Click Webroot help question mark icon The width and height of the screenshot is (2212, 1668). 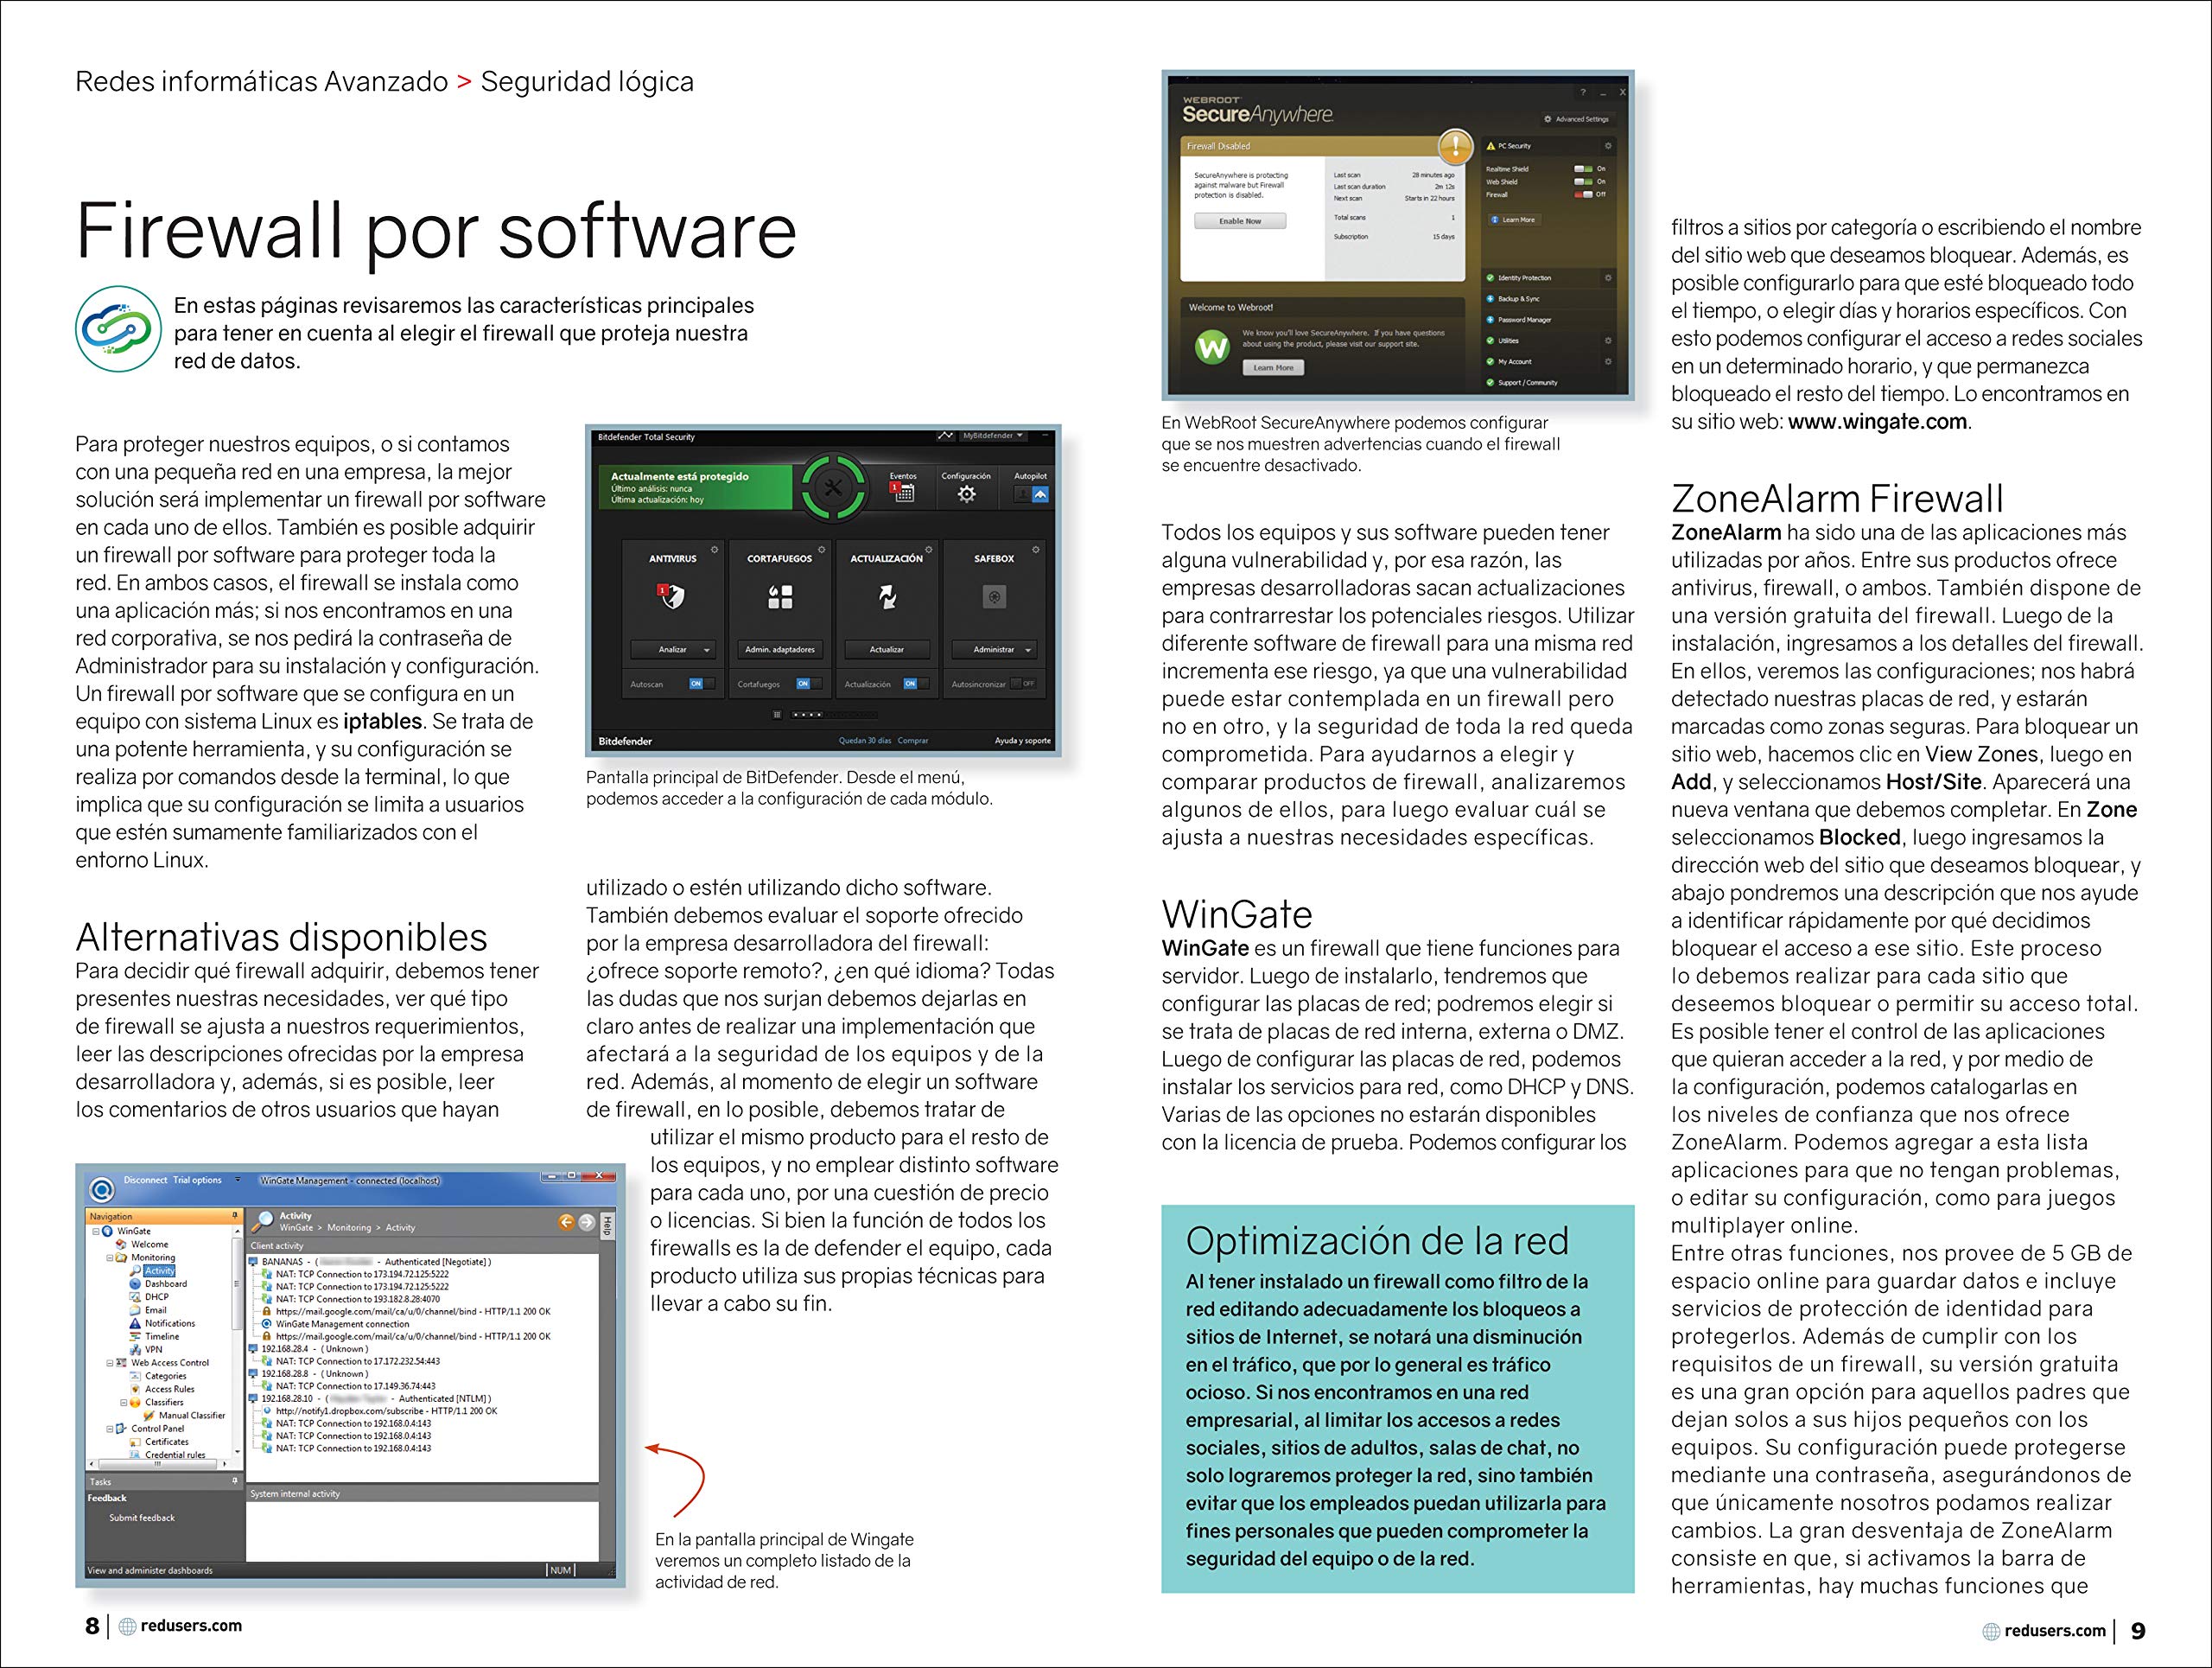click(1583, 93)
